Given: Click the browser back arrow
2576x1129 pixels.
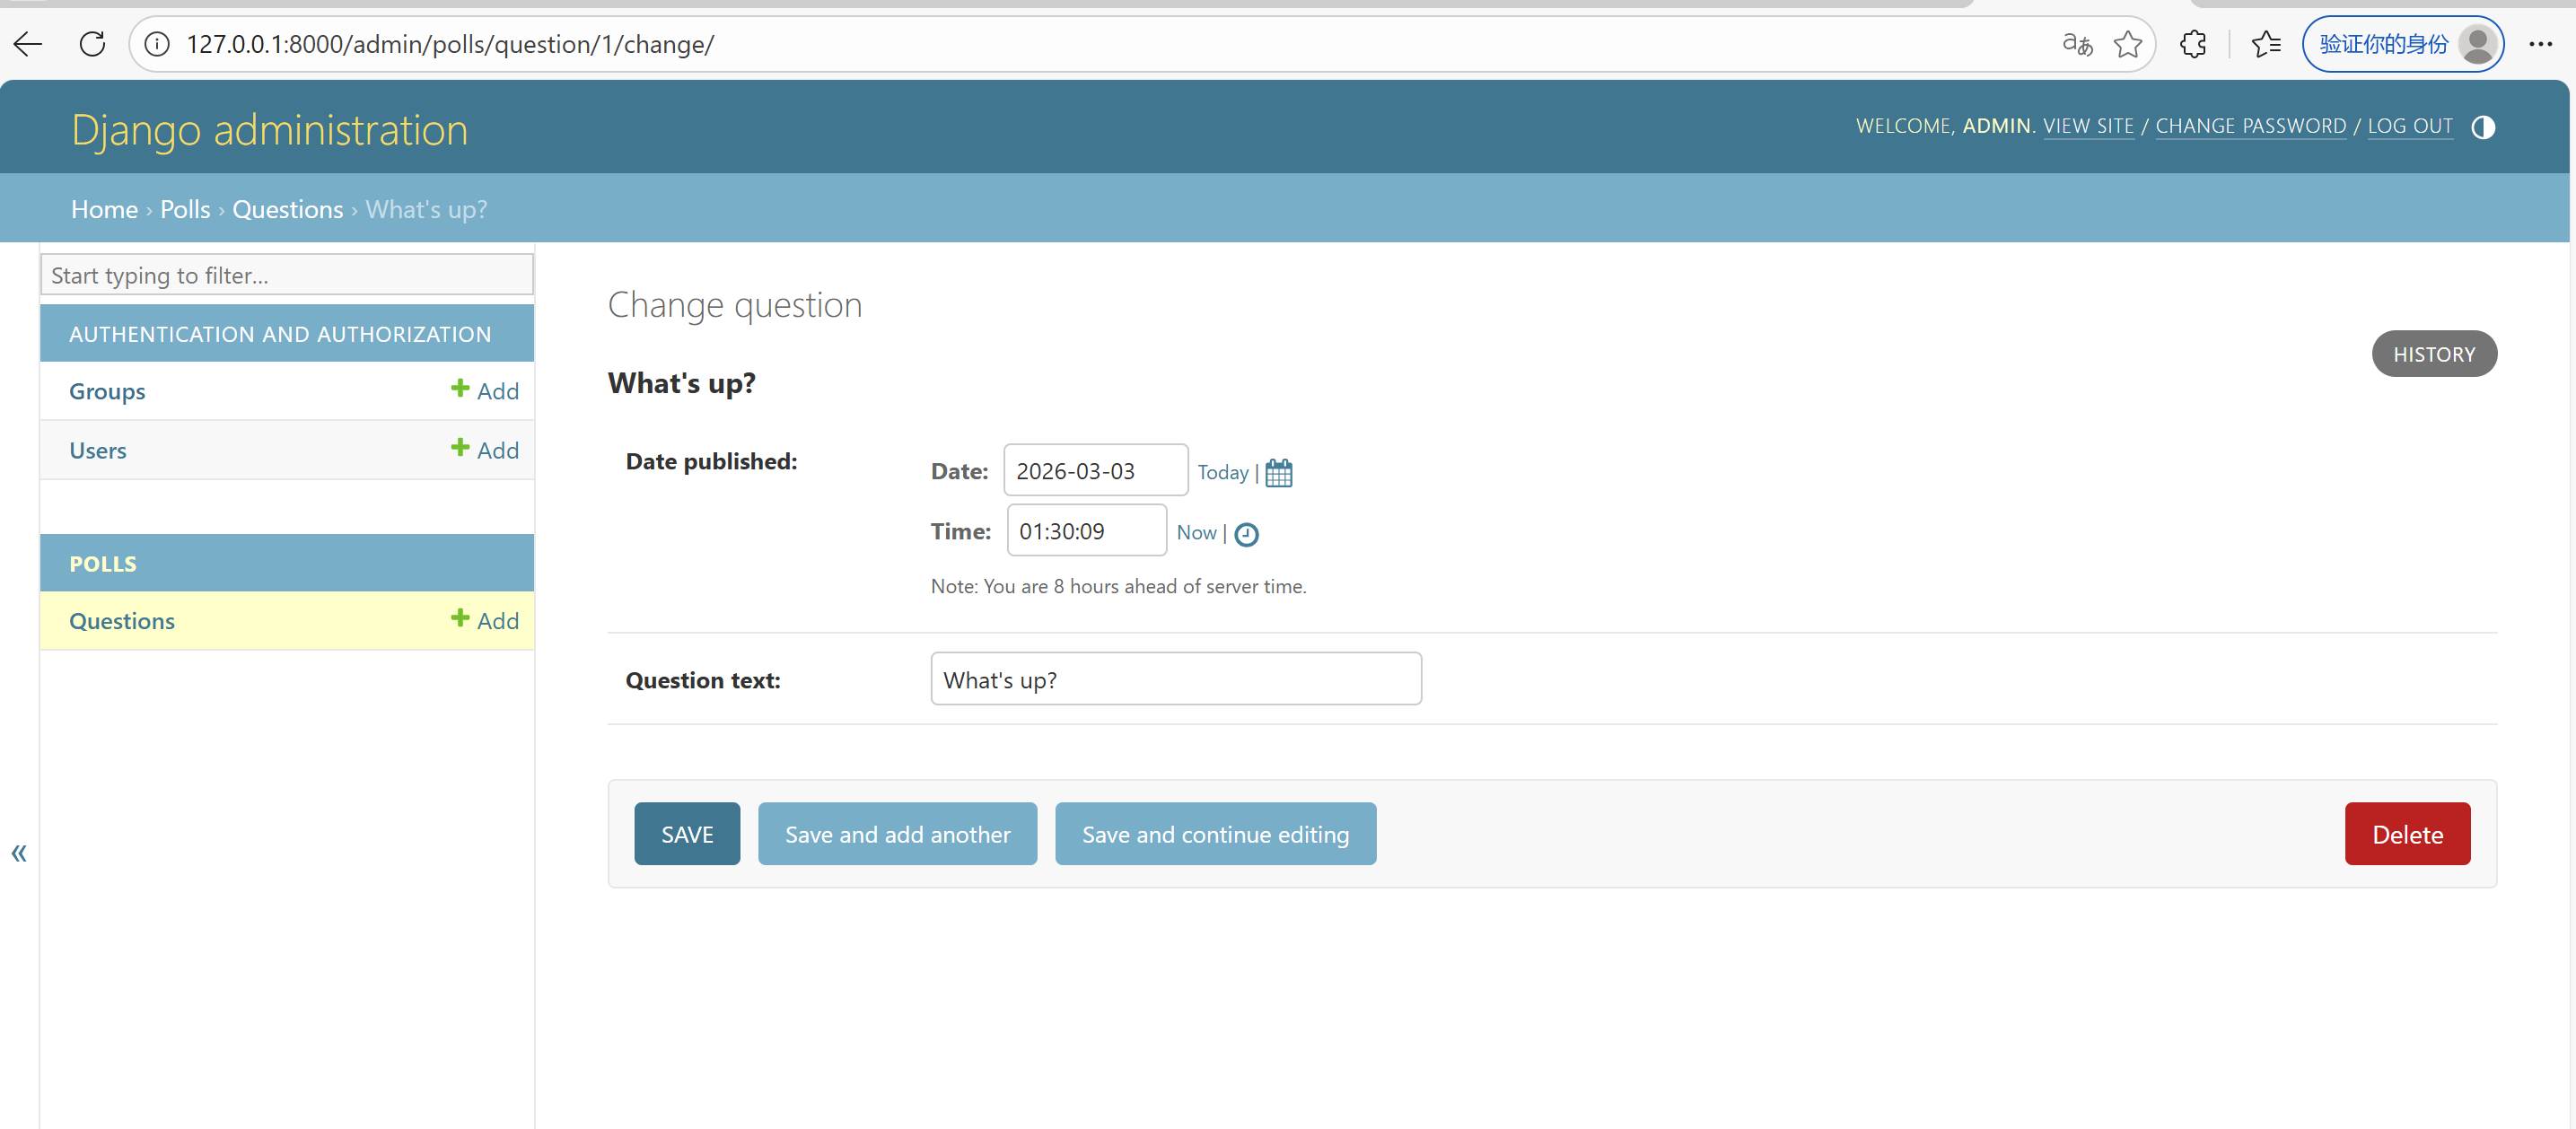Looking at the screenshot, I should click(x=28, y=44).
